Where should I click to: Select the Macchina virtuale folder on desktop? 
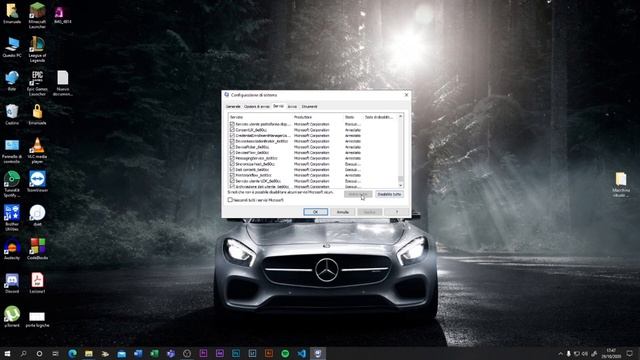(x=621, y=184)
